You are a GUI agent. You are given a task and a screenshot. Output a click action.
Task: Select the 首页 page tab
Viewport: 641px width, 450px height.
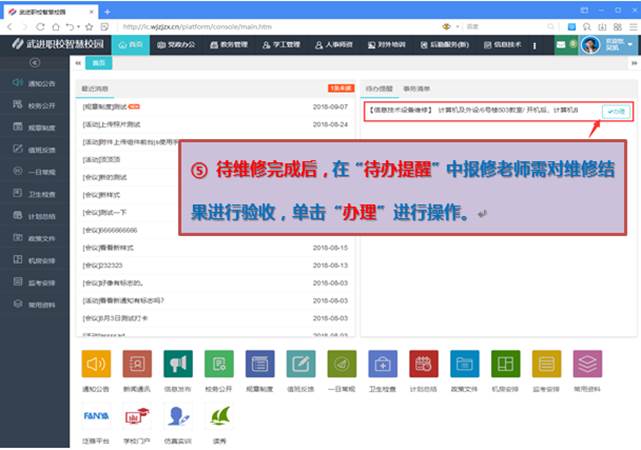pos(99,63)
